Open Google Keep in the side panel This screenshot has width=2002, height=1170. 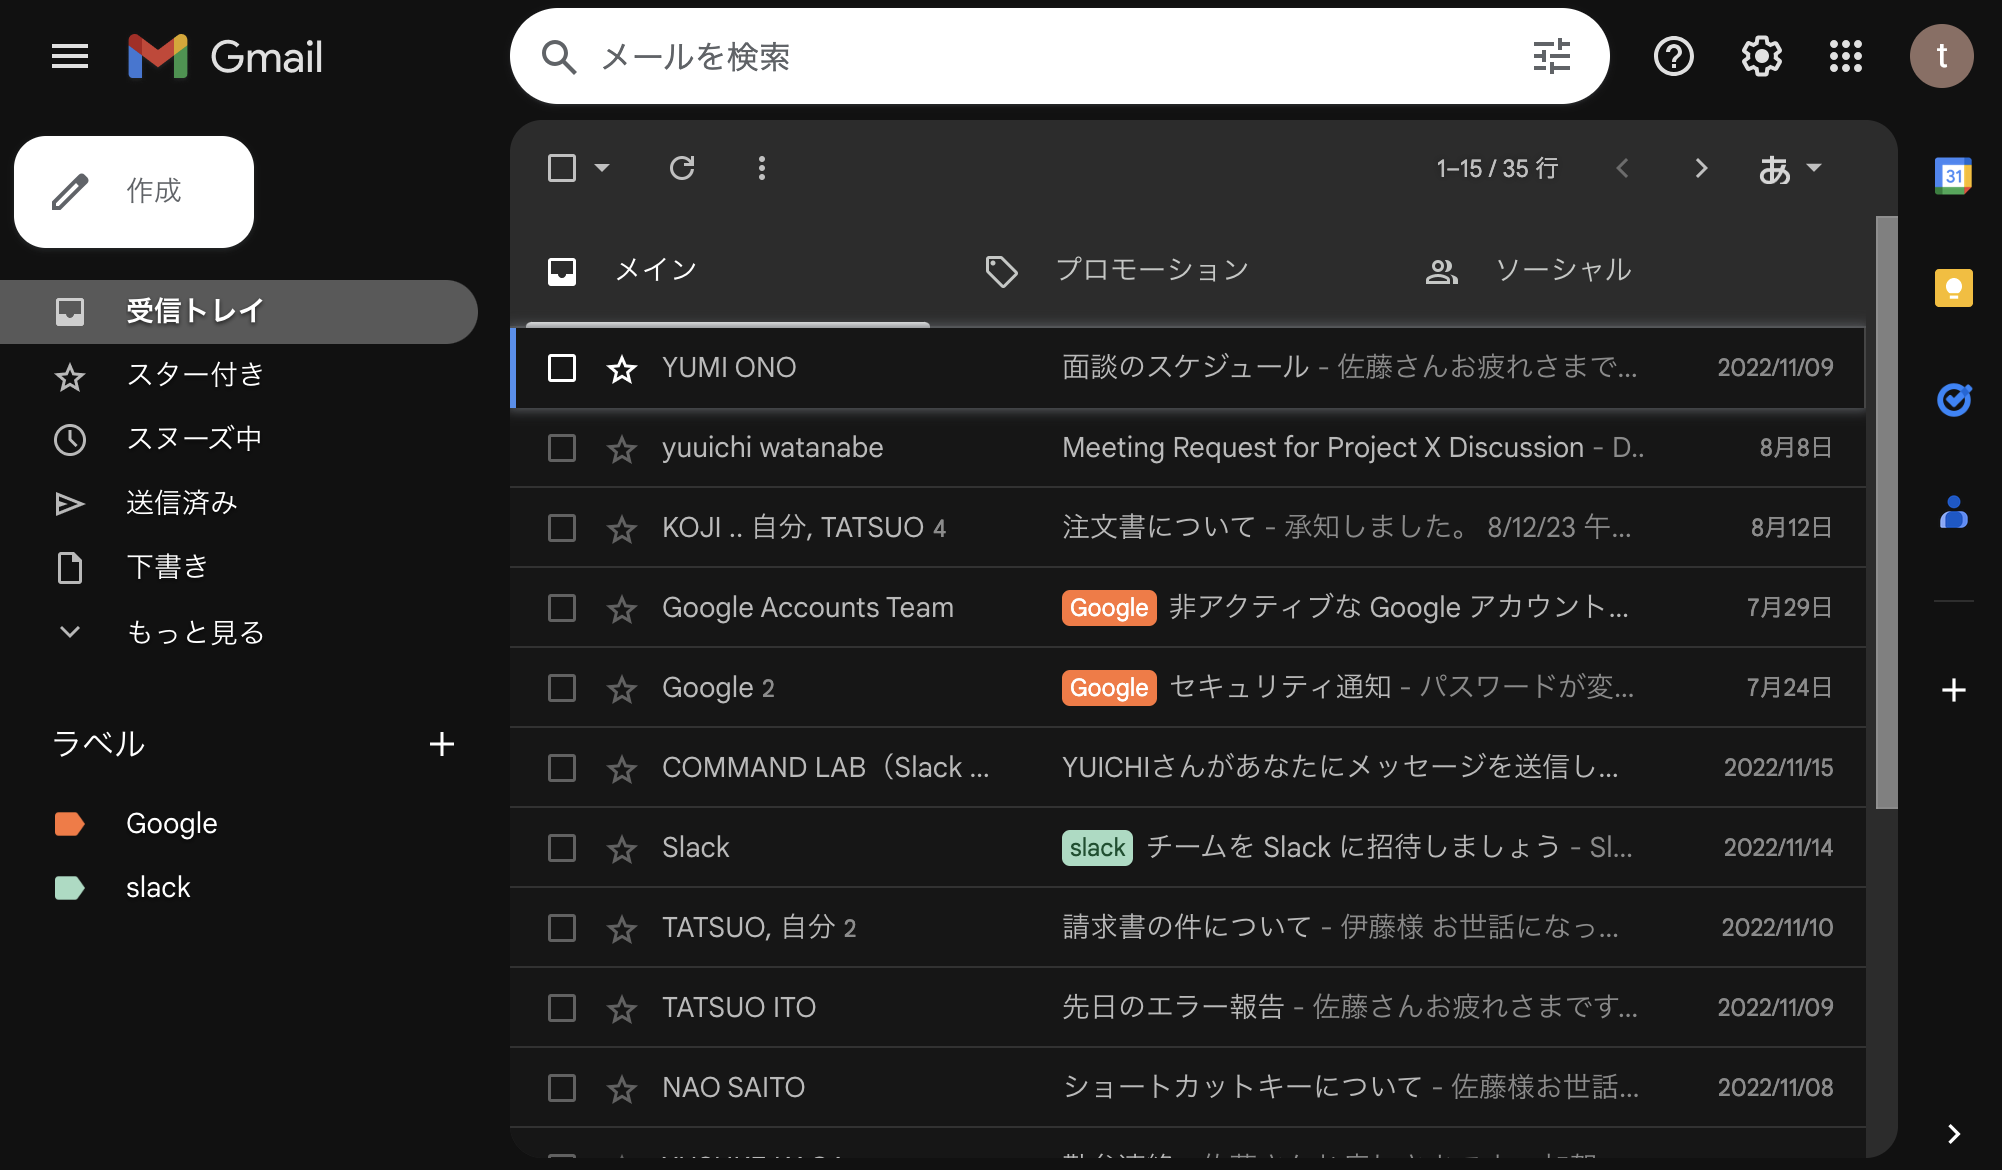(x=1952, y=287)
